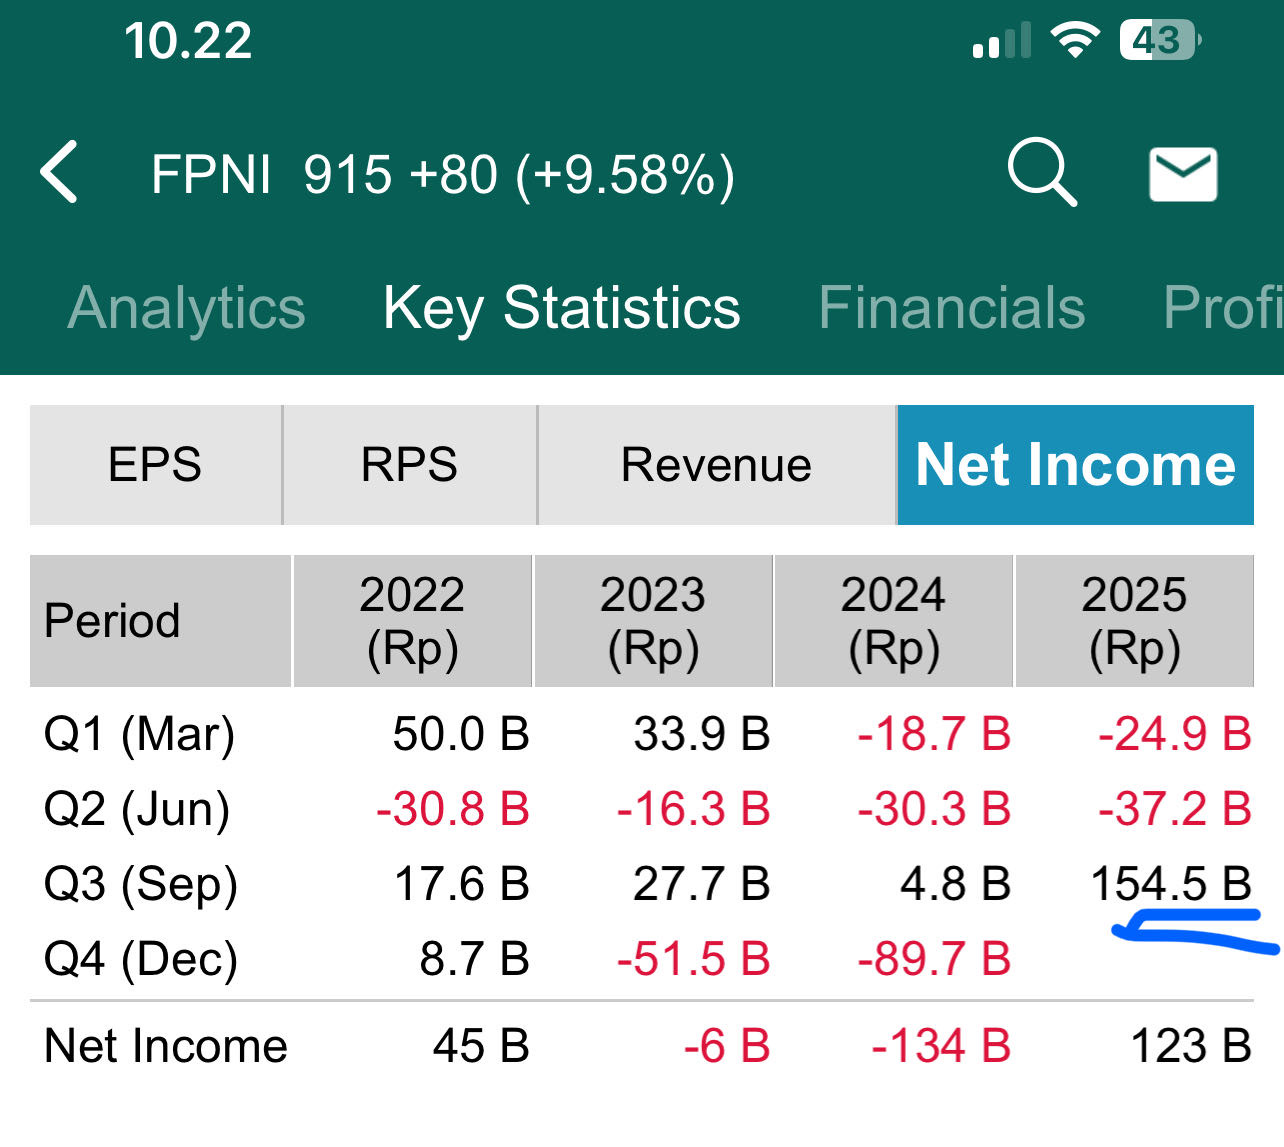The width and height of the screenshot is (1284, 1147).
Task: Tap the Q3 2025 value 154.5 B
Action: pos(1170,884)
